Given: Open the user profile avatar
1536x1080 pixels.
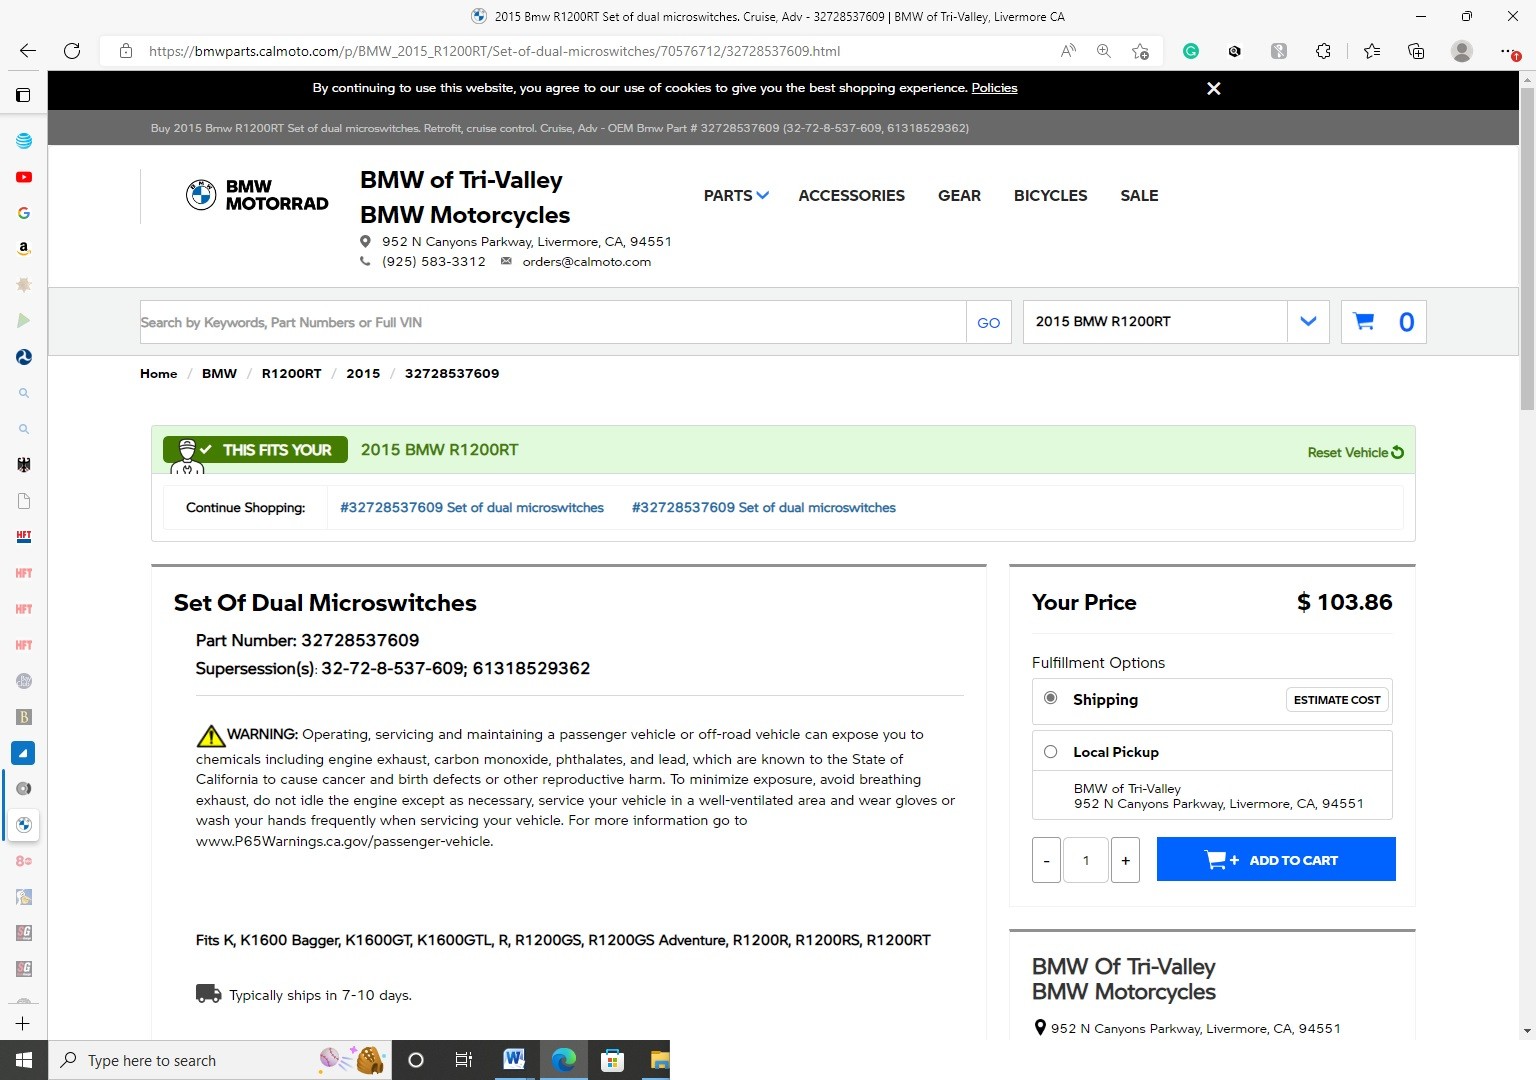Looking at the screenshot, I should pyautogui.click(x=1462, y=51).
